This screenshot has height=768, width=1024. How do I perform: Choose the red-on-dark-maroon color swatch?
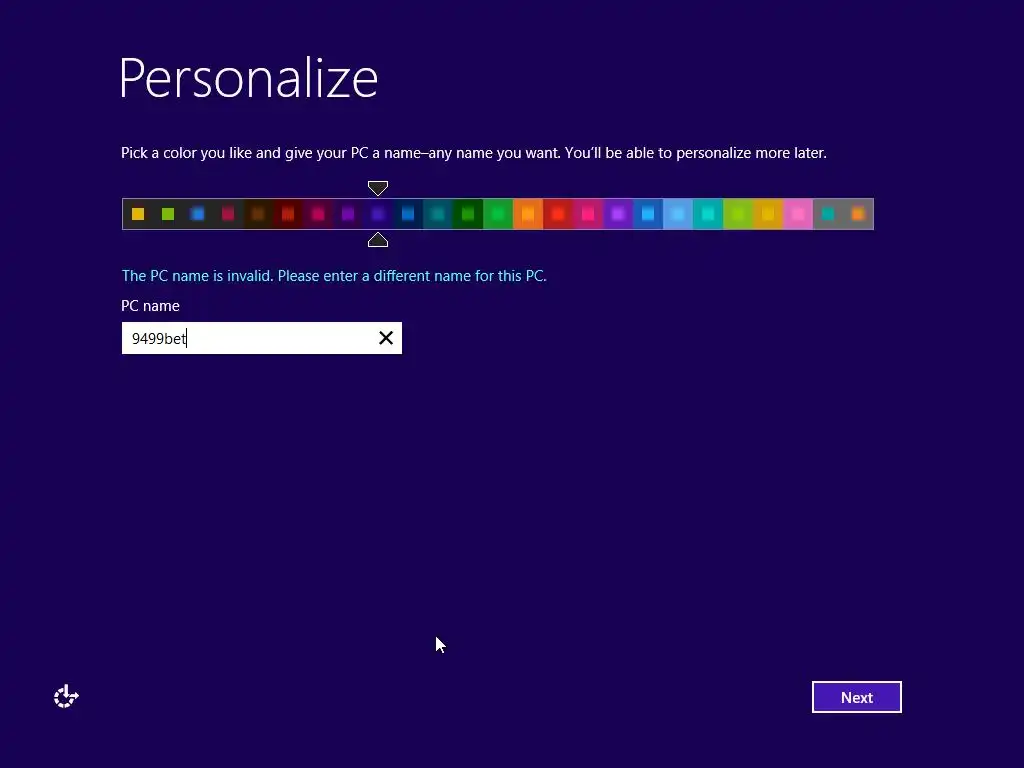click(x=288, y=214)
